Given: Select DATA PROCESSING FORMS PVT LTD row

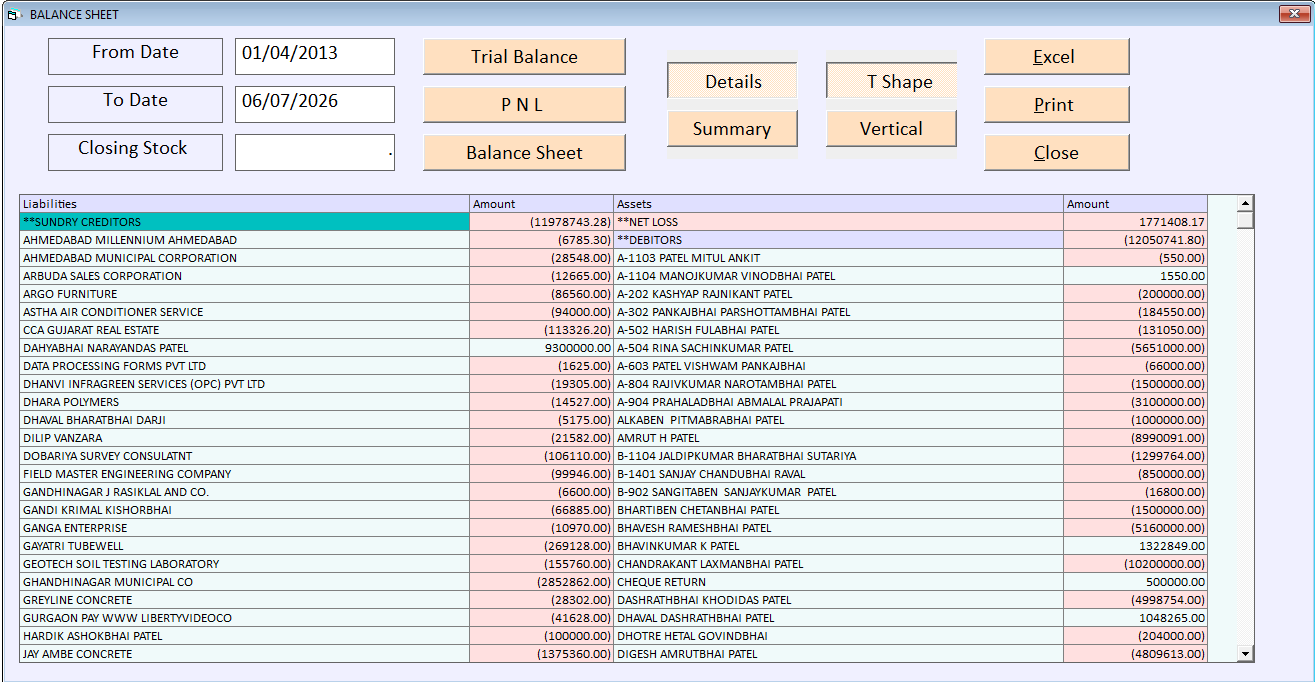Looking at the screenshot, I should (244, 366).
